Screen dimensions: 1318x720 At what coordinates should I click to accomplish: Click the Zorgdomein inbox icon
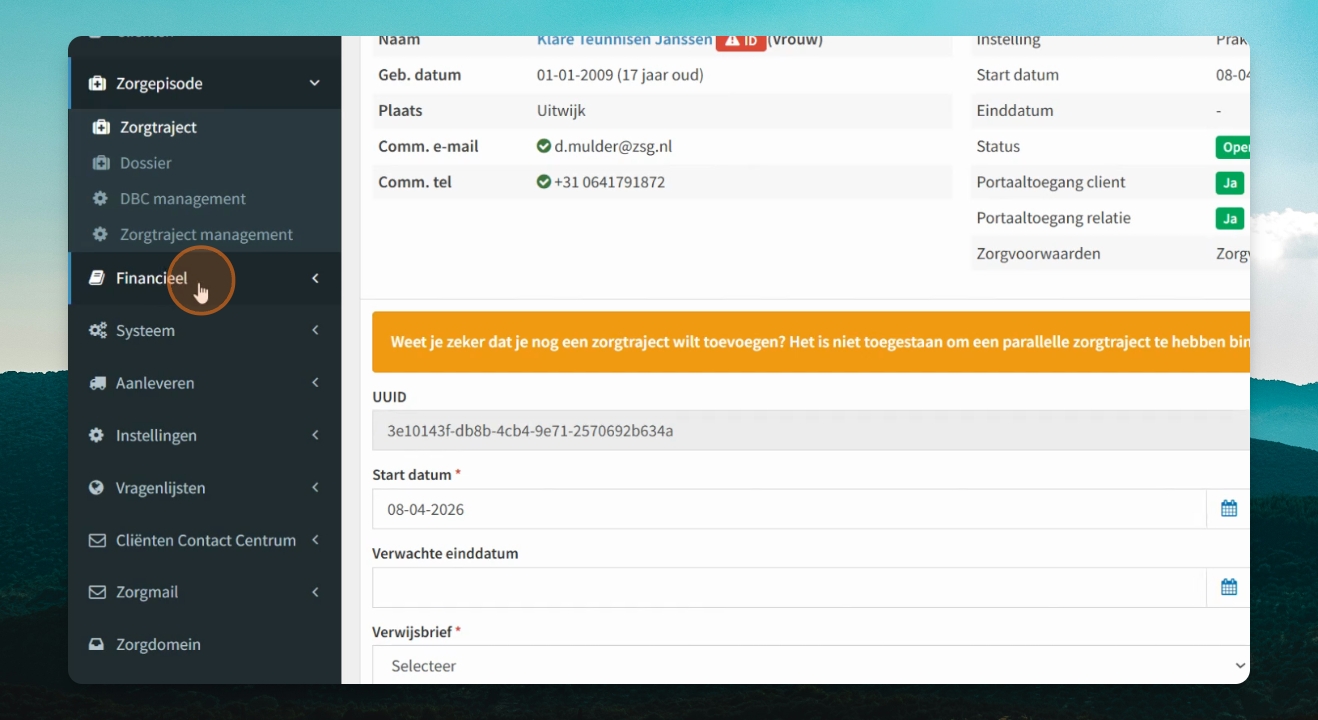(97, 645)
